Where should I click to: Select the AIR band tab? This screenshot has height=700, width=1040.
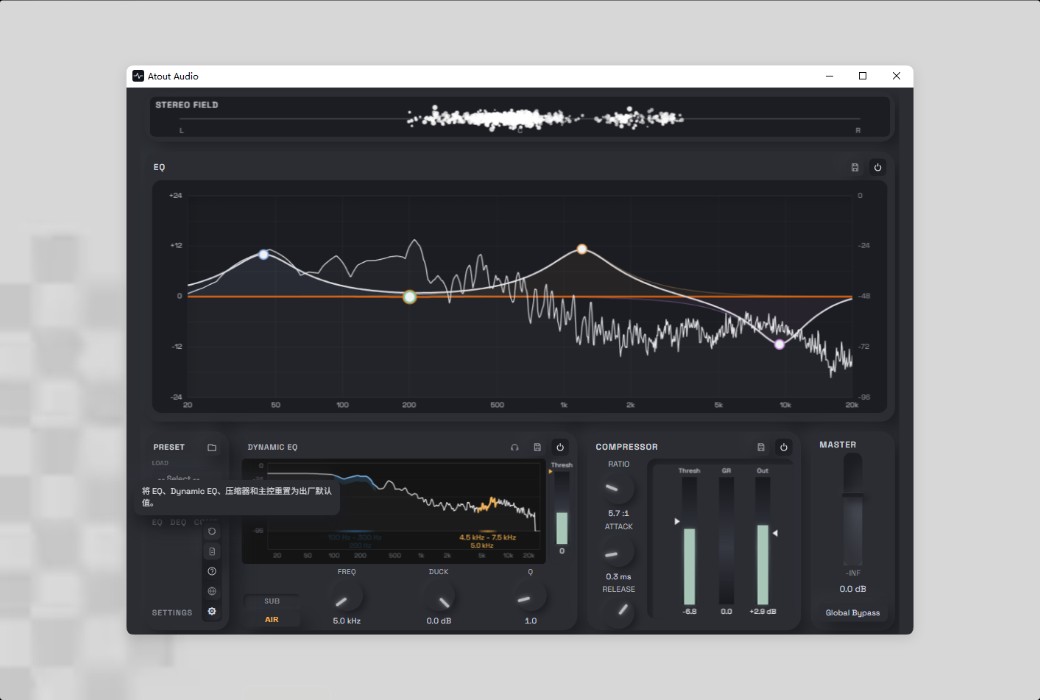[272, 620]
